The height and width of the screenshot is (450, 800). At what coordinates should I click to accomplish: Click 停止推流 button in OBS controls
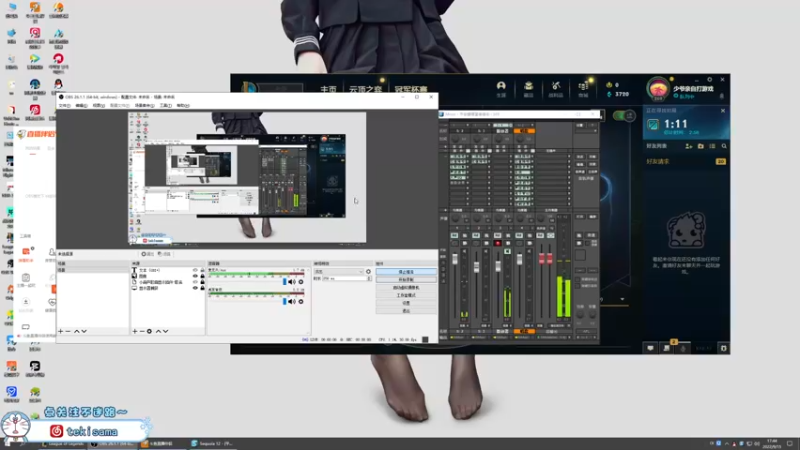[x=406, y=272]
